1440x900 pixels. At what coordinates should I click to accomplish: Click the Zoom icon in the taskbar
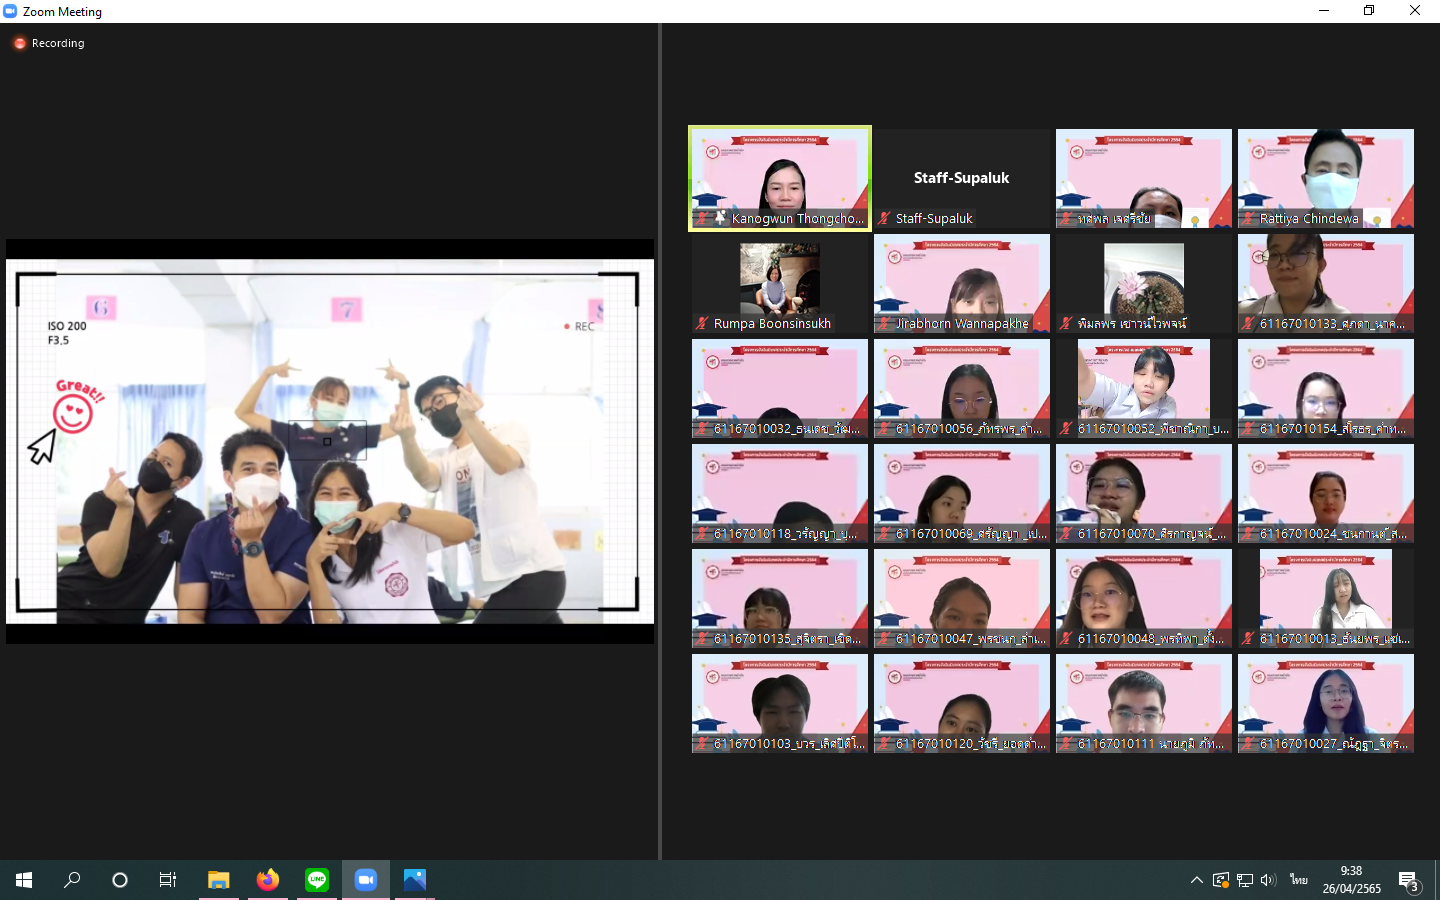tap(366, 880)
